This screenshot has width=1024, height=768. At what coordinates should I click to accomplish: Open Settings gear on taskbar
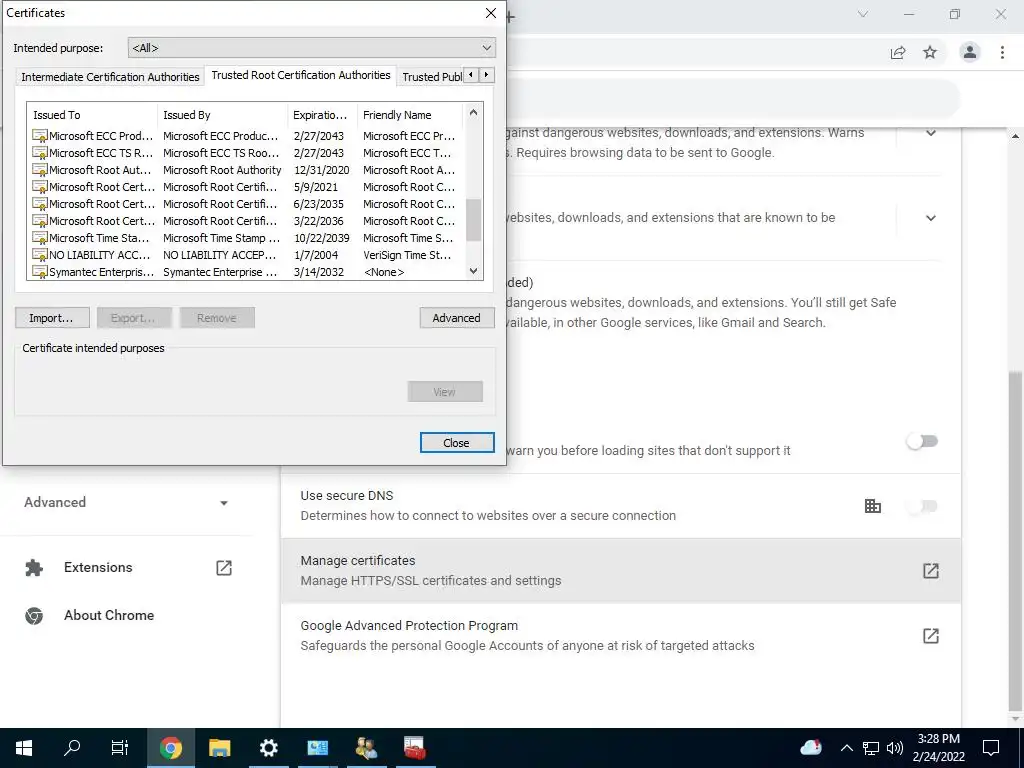[268, 748]
